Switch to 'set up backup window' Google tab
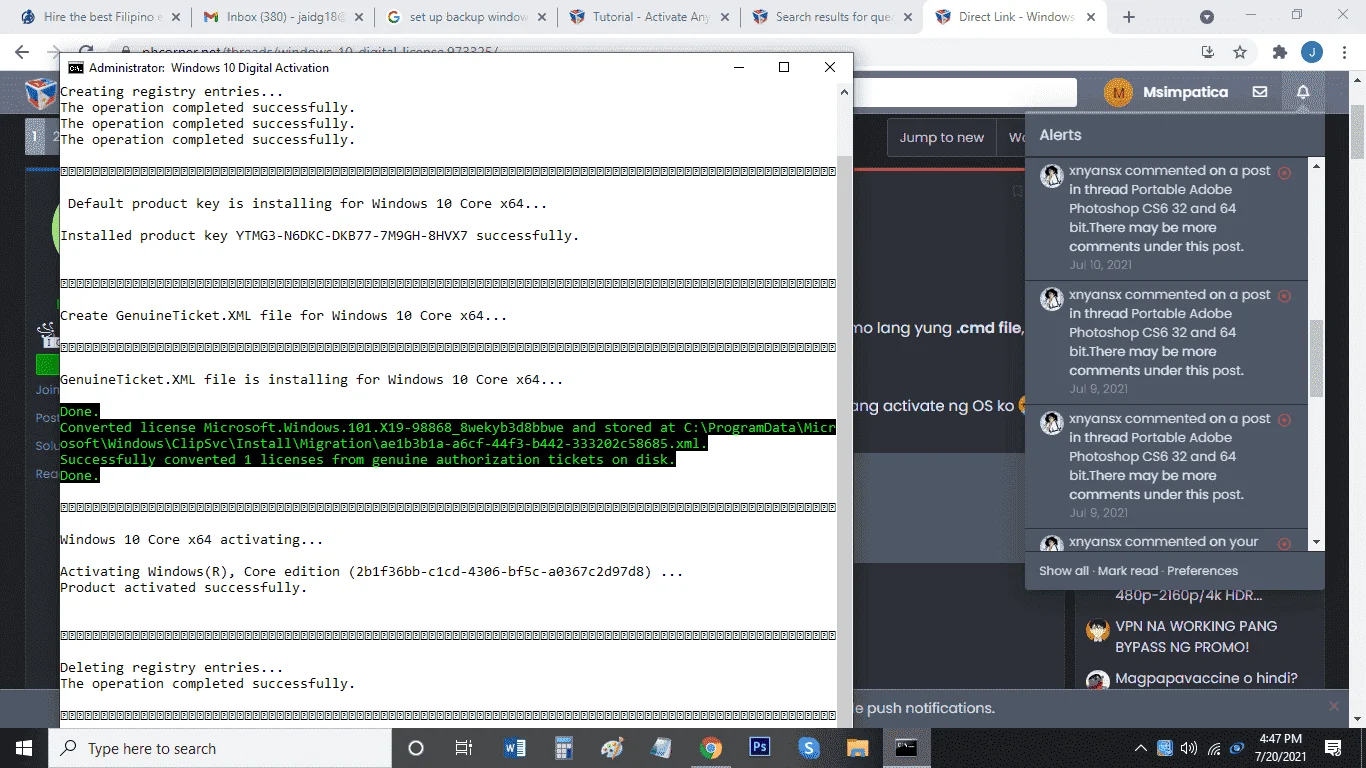 tap(465, 17)
